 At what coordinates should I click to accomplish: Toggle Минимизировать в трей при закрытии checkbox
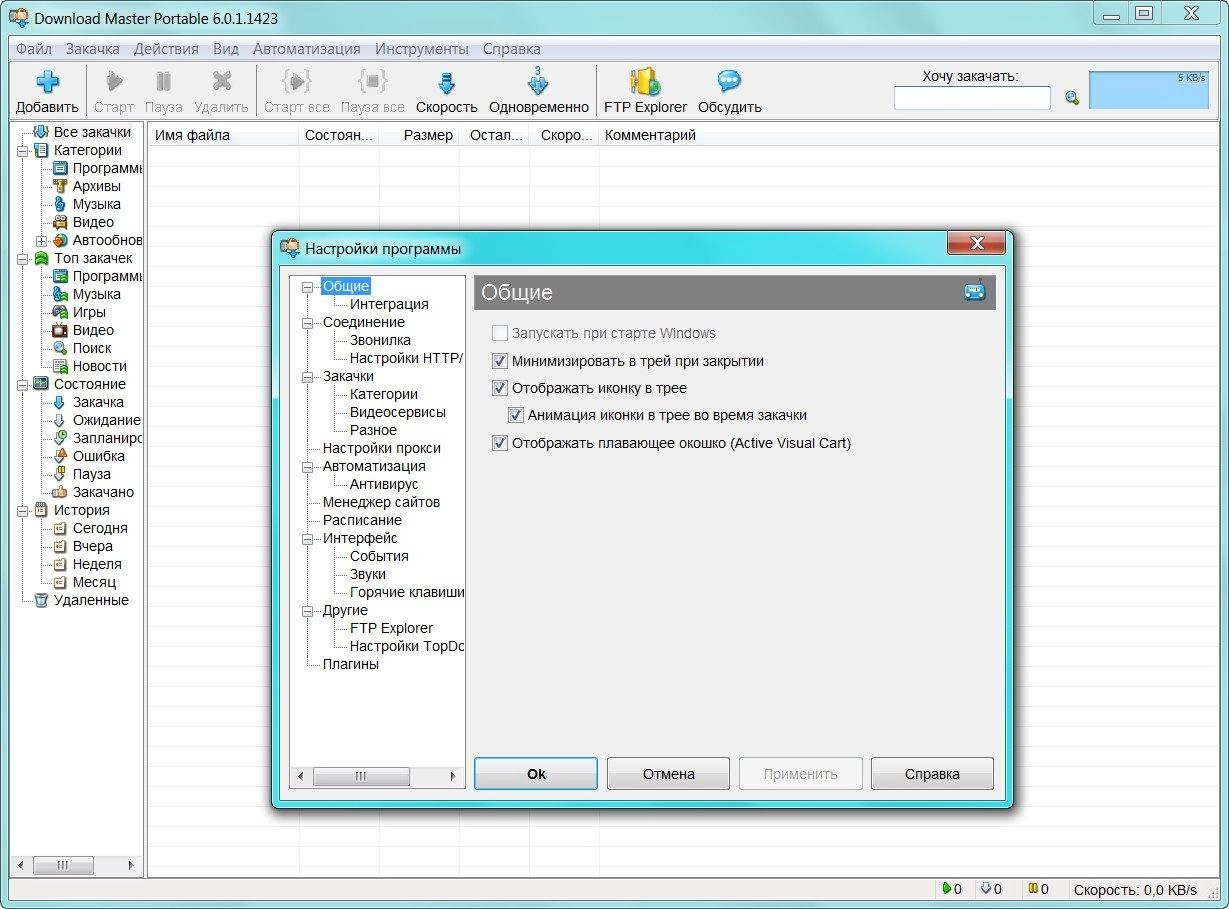click(x=500, y=361)
